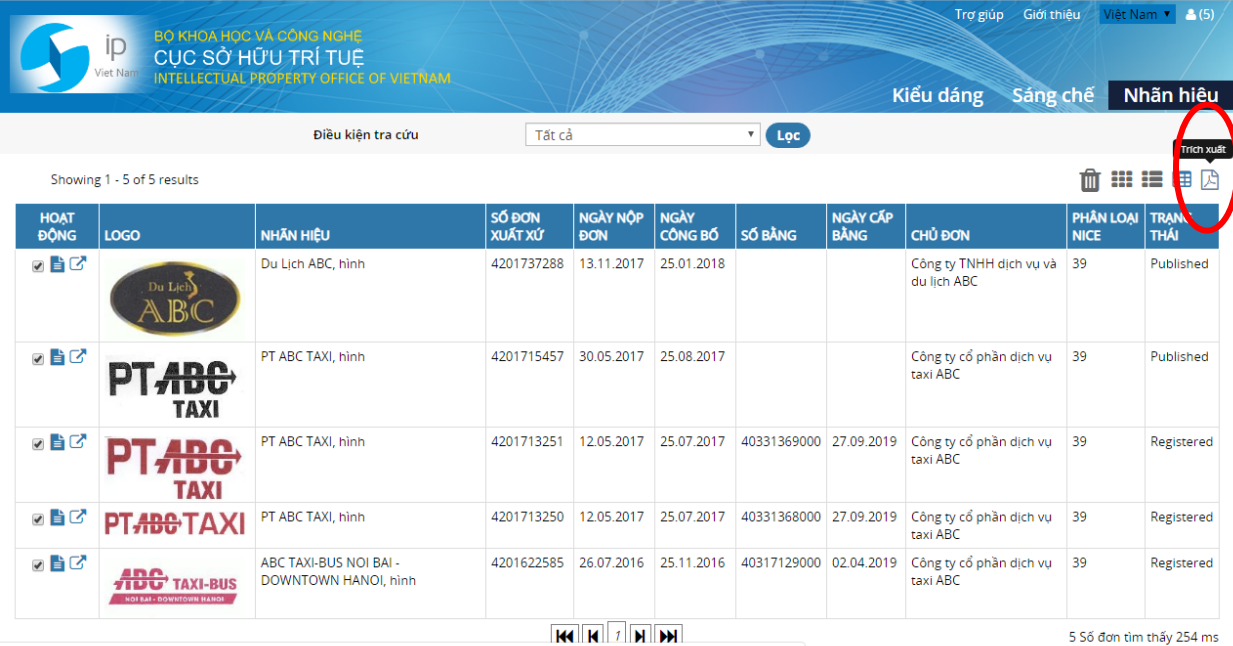The height and width of the screenshot is (646, 1233).
Task: Uncheck checkbox for application 4201715457
Action: click(x=38, y=359)
